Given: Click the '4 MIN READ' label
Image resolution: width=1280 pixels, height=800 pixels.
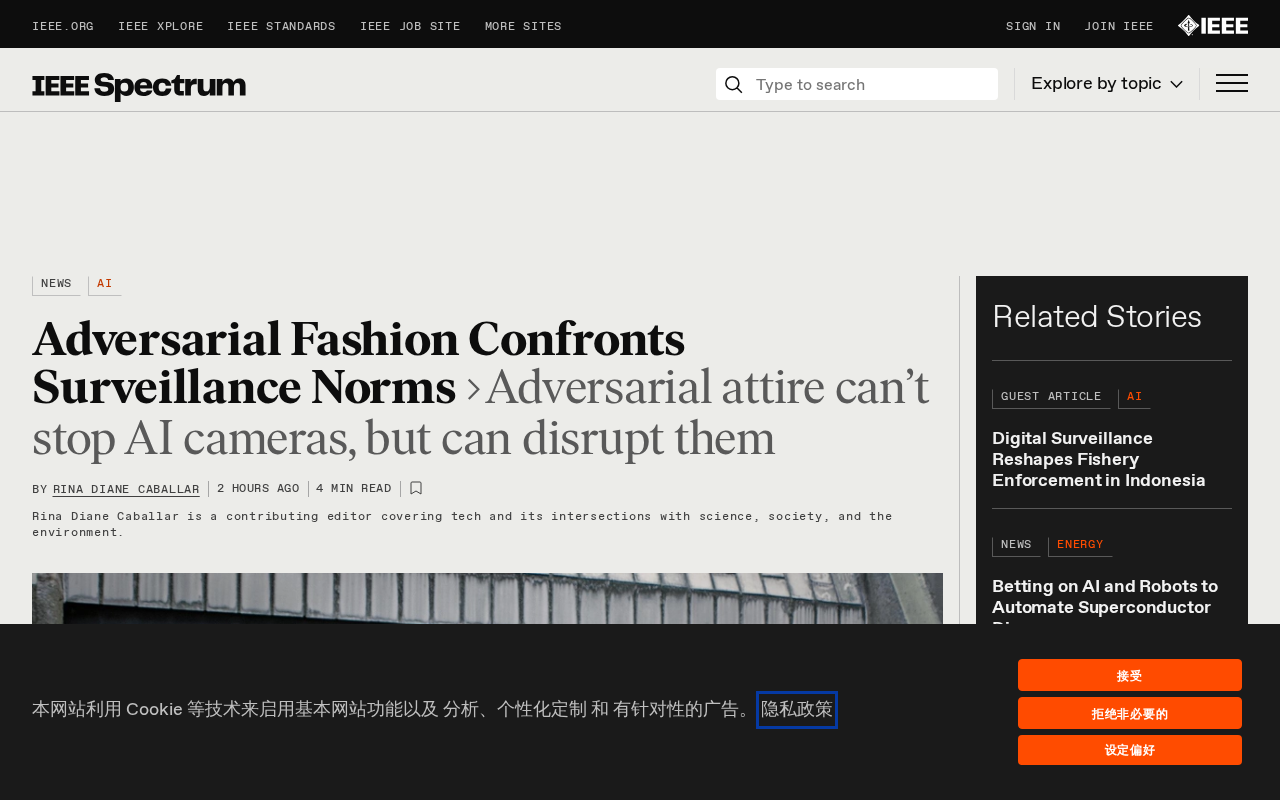Looking at the screenshot, I should 354,489.
